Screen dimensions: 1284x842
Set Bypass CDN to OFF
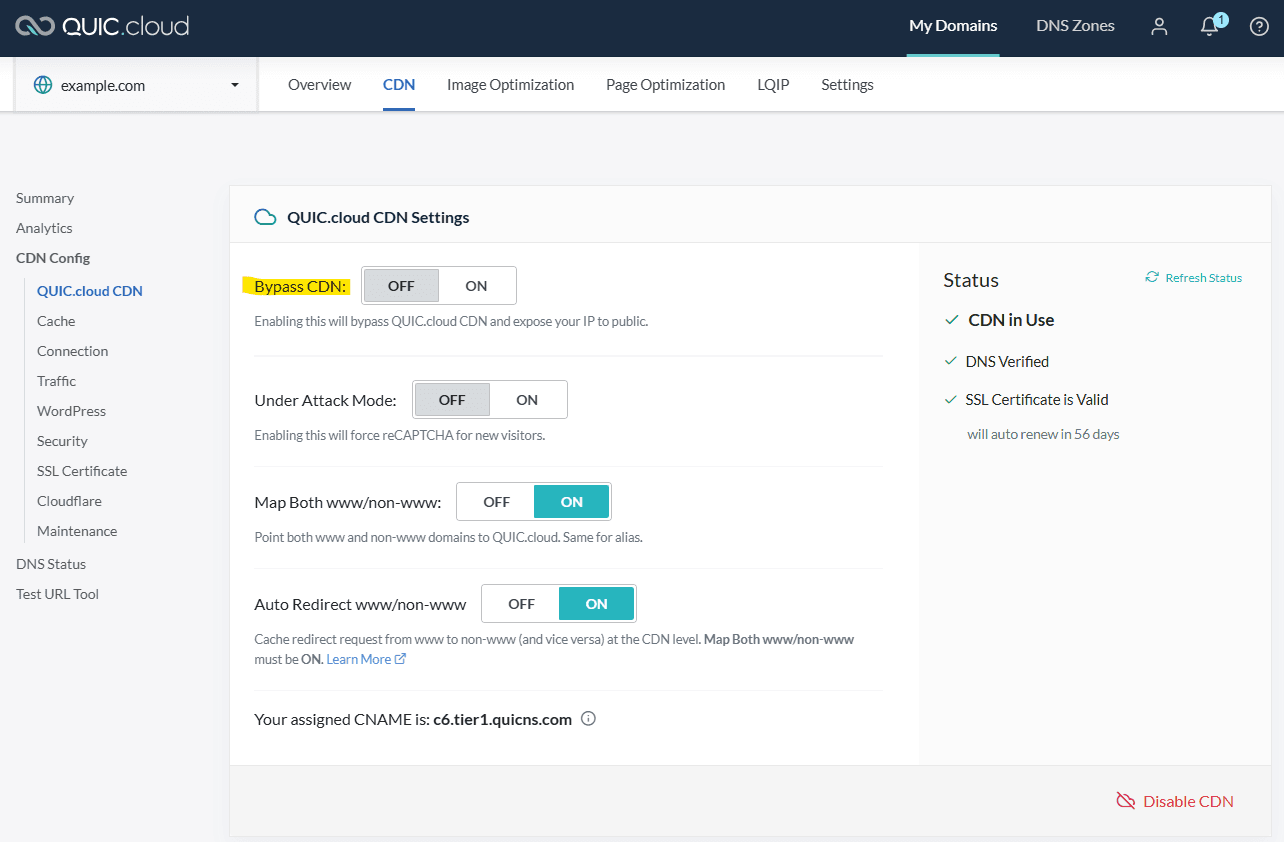pyautogui.click(x=401, y=286)
